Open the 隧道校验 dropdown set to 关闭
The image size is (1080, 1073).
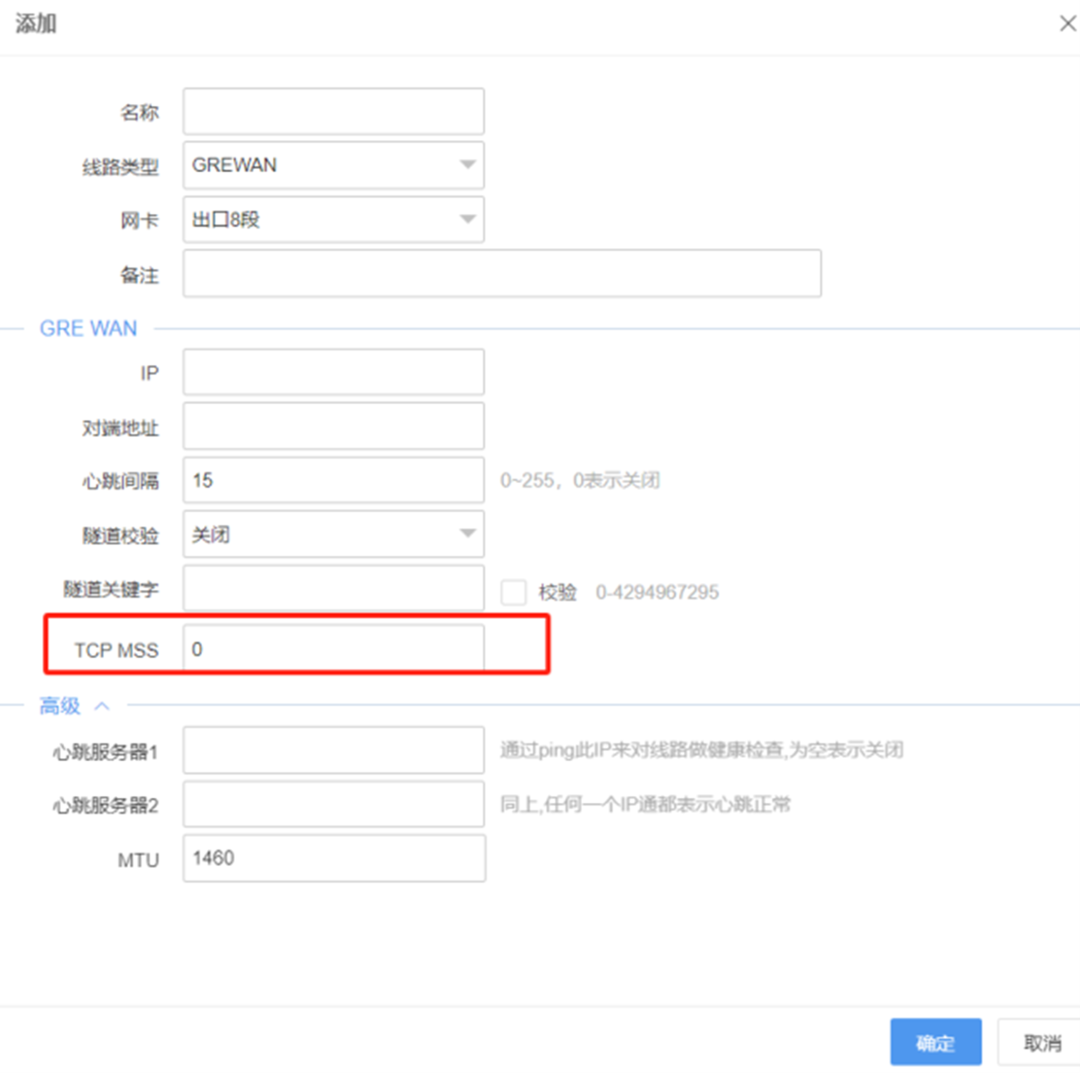click(333, 534)
